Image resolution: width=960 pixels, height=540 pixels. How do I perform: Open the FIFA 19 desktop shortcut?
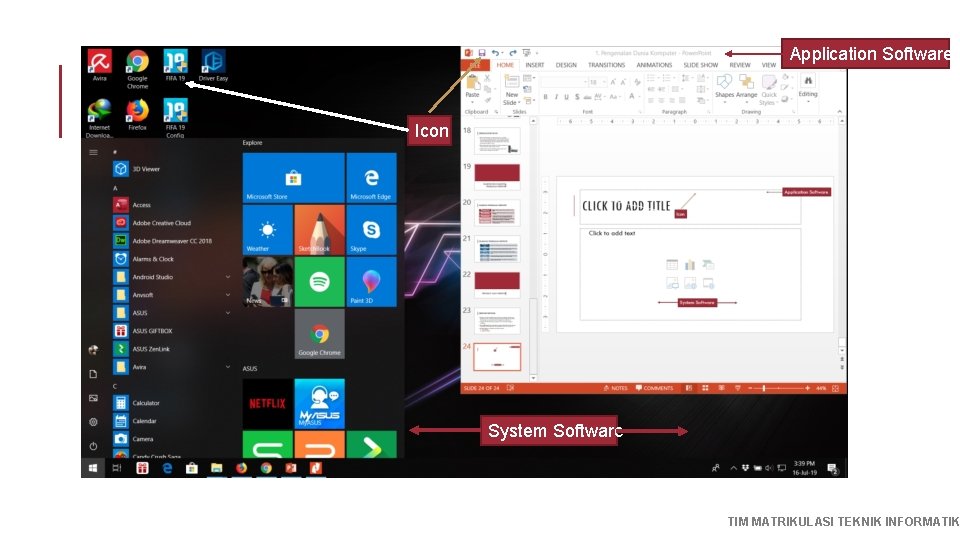(175, 65)
